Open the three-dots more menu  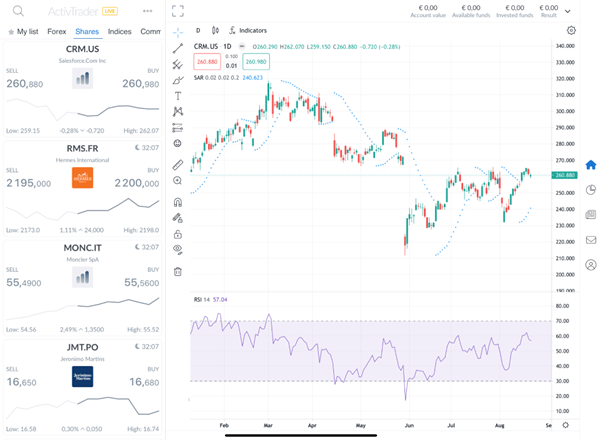148,11
